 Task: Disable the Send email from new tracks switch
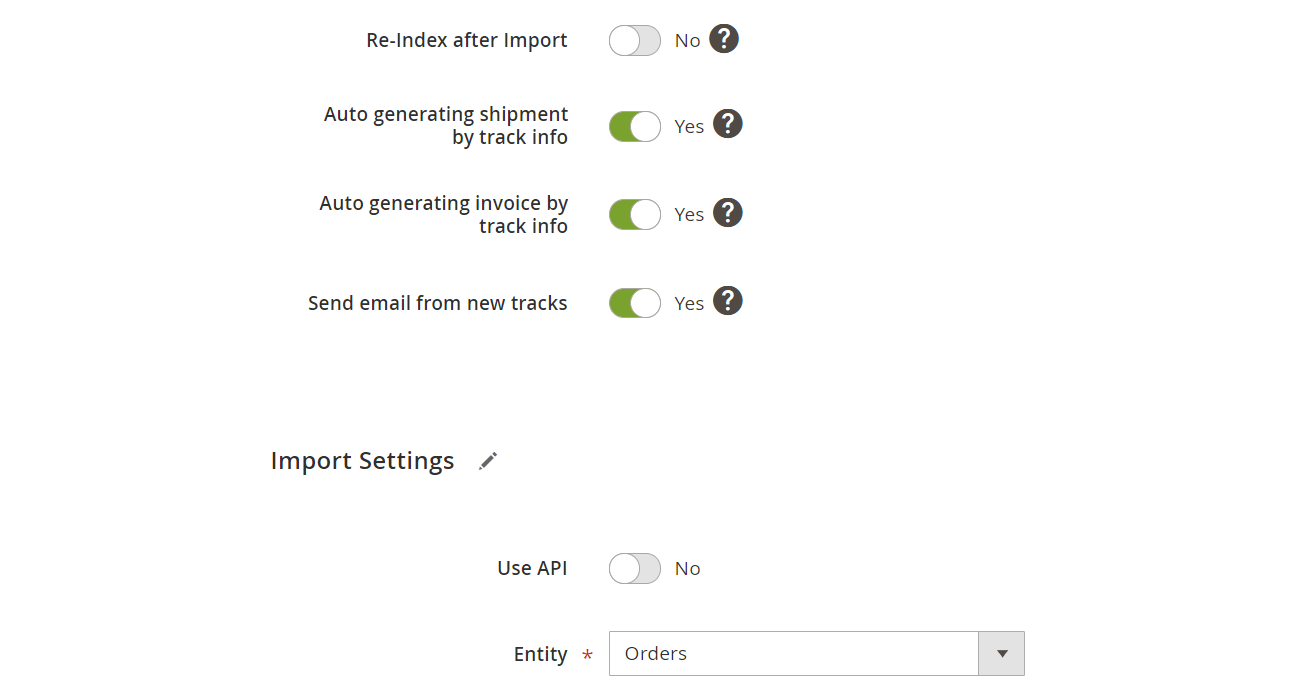[x=635, y=303]
